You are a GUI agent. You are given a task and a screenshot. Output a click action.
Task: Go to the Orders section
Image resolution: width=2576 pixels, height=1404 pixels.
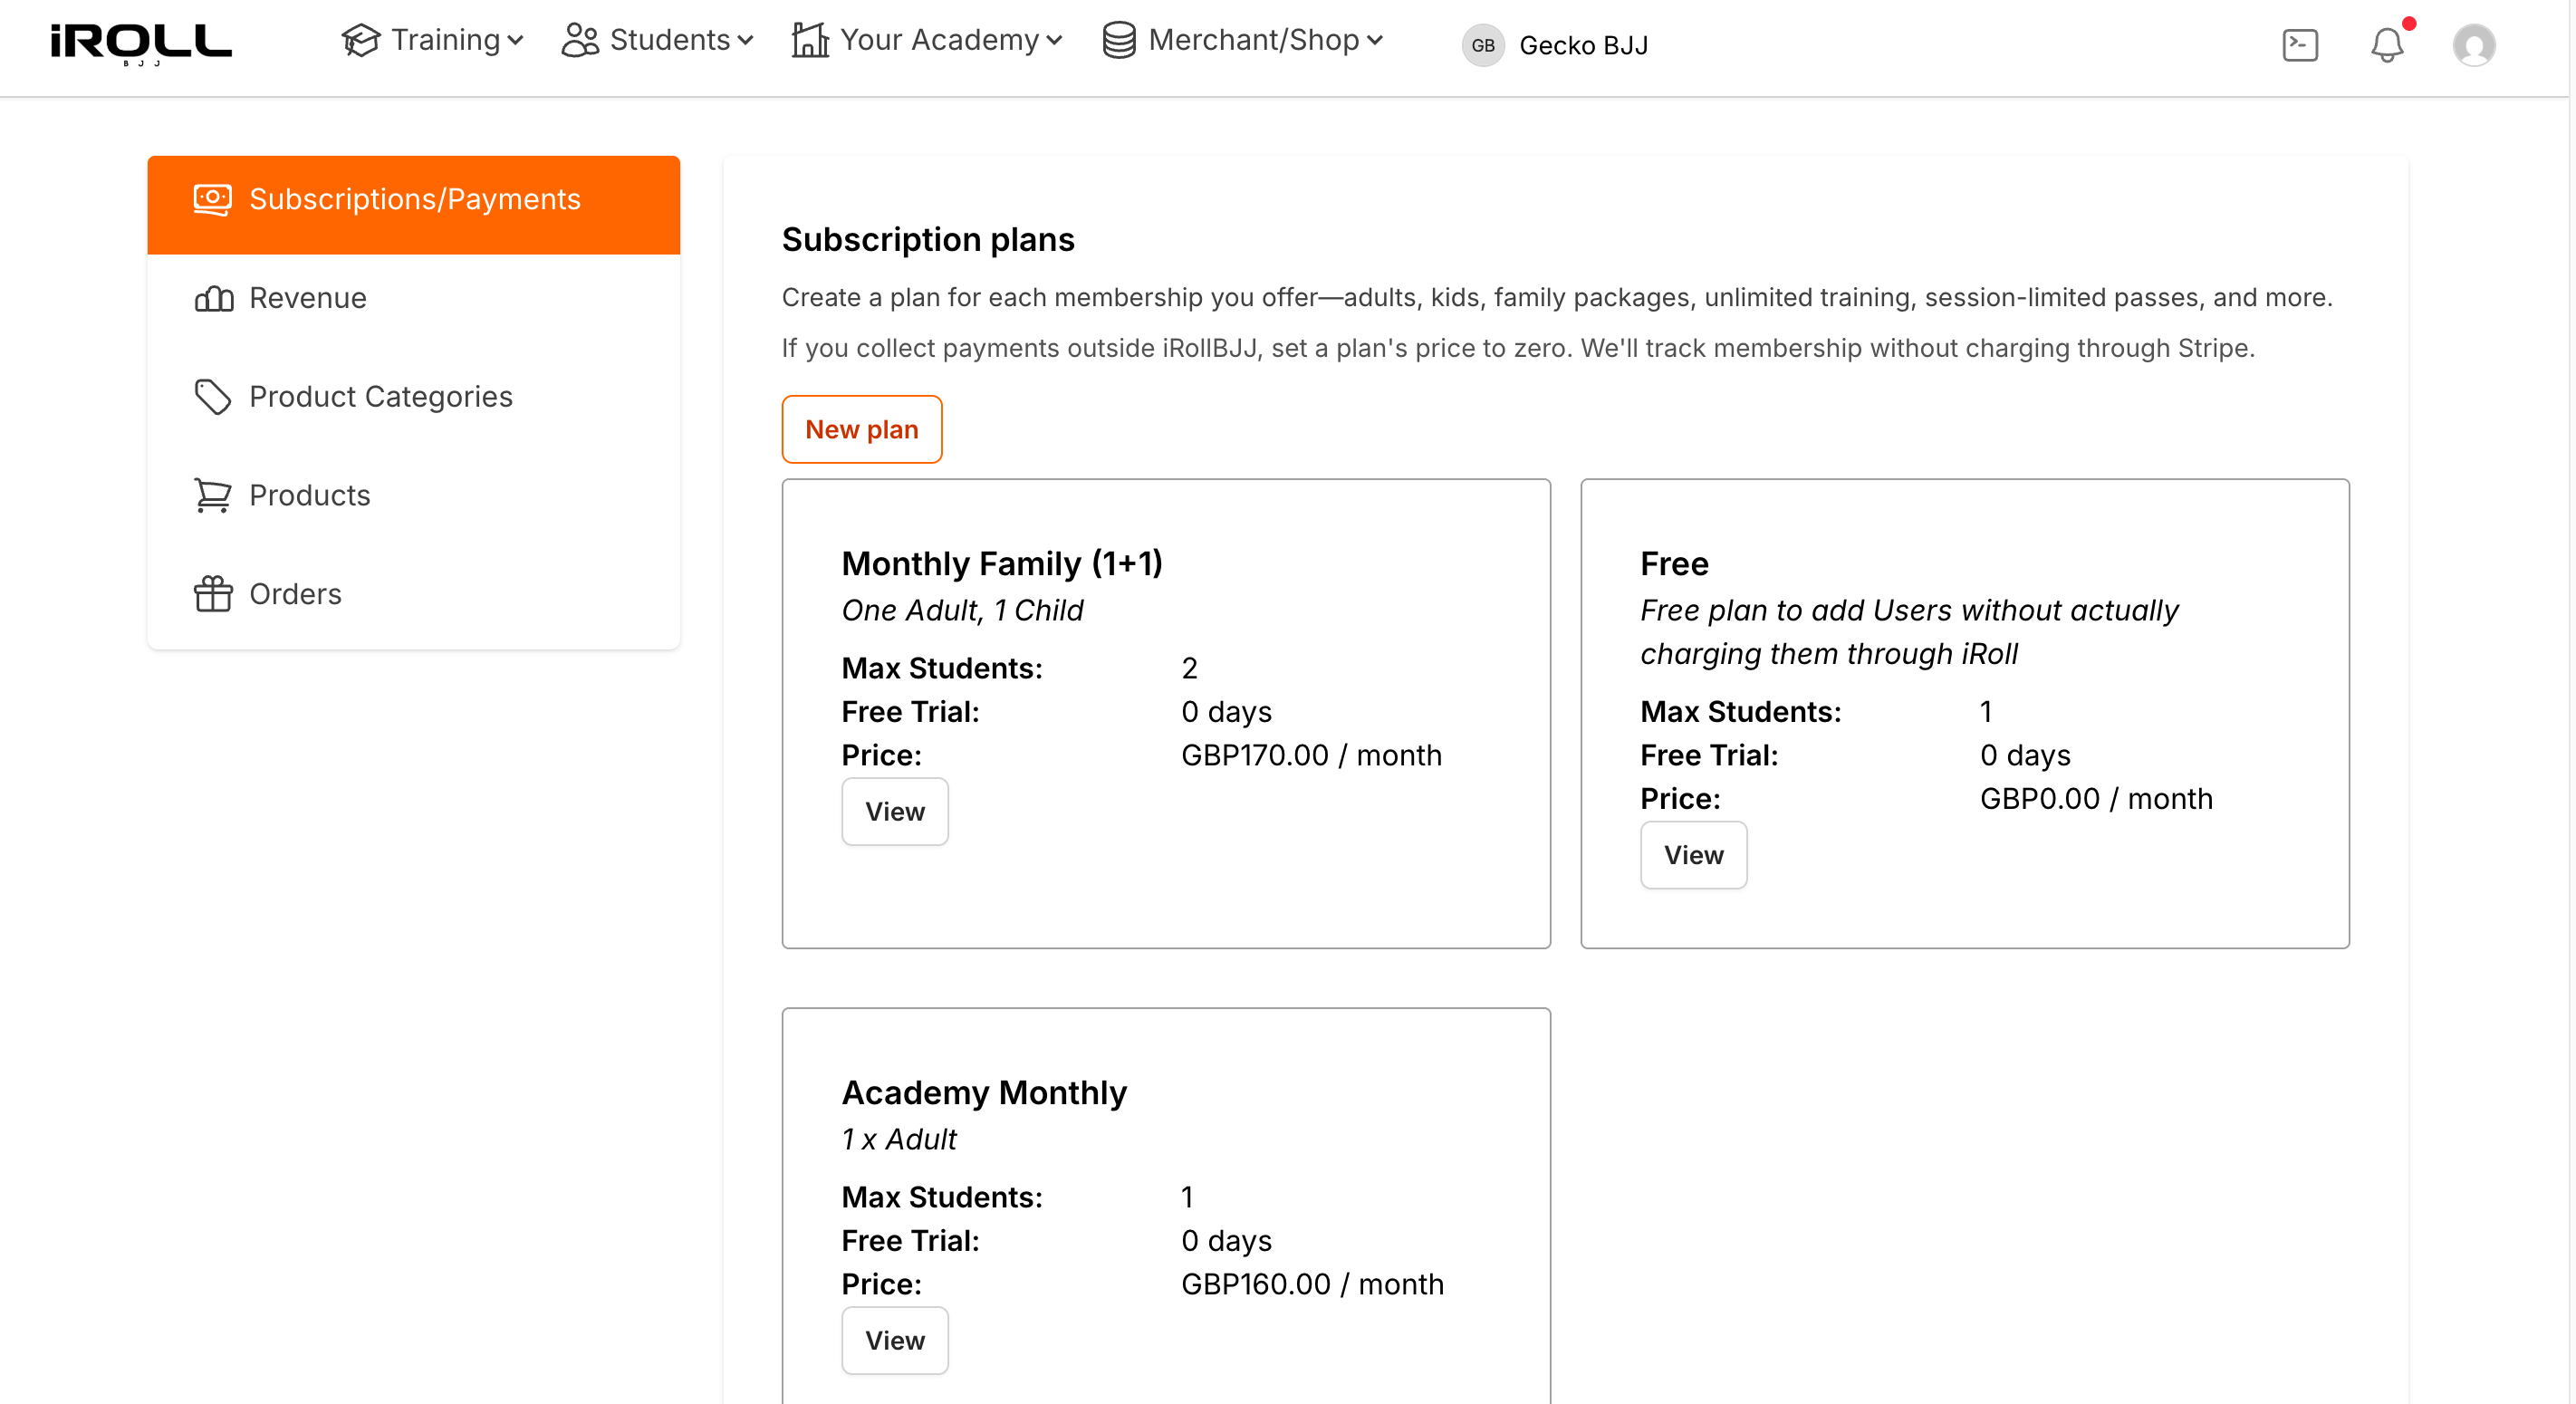[414, 594]
